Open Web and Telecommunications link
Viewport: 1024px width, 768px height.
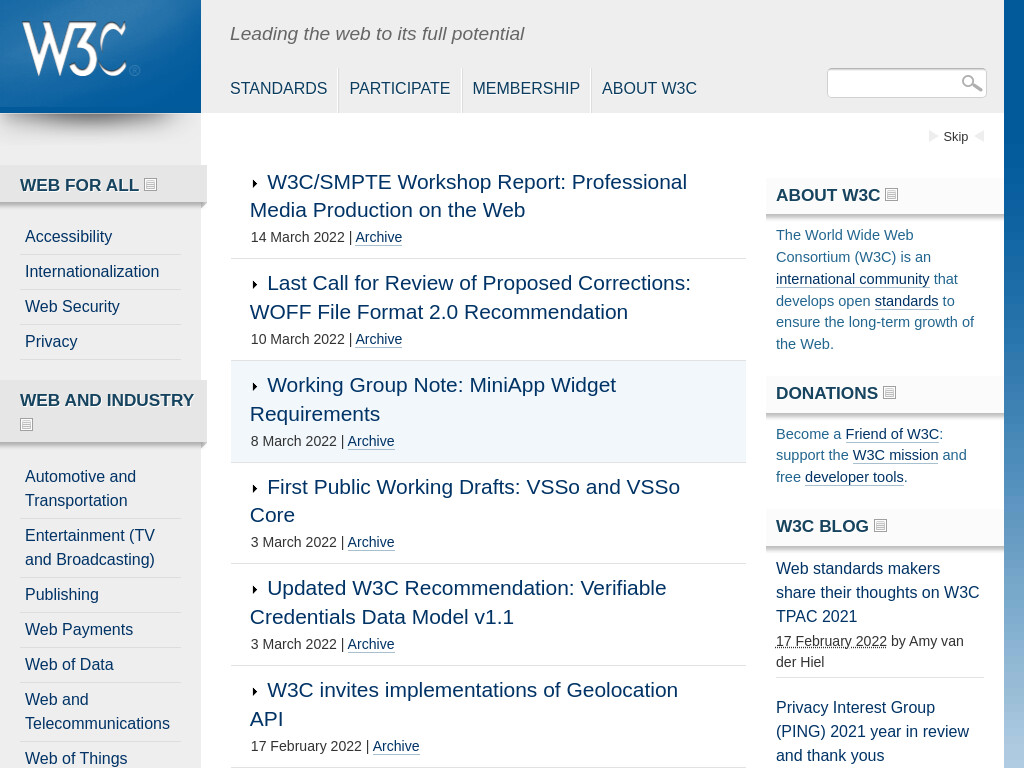click(97, 711)
